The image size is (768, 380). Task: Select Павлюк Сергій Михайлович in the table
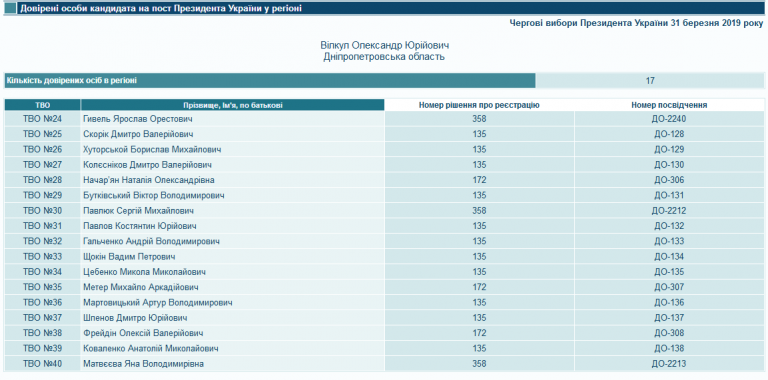(139, 211)
